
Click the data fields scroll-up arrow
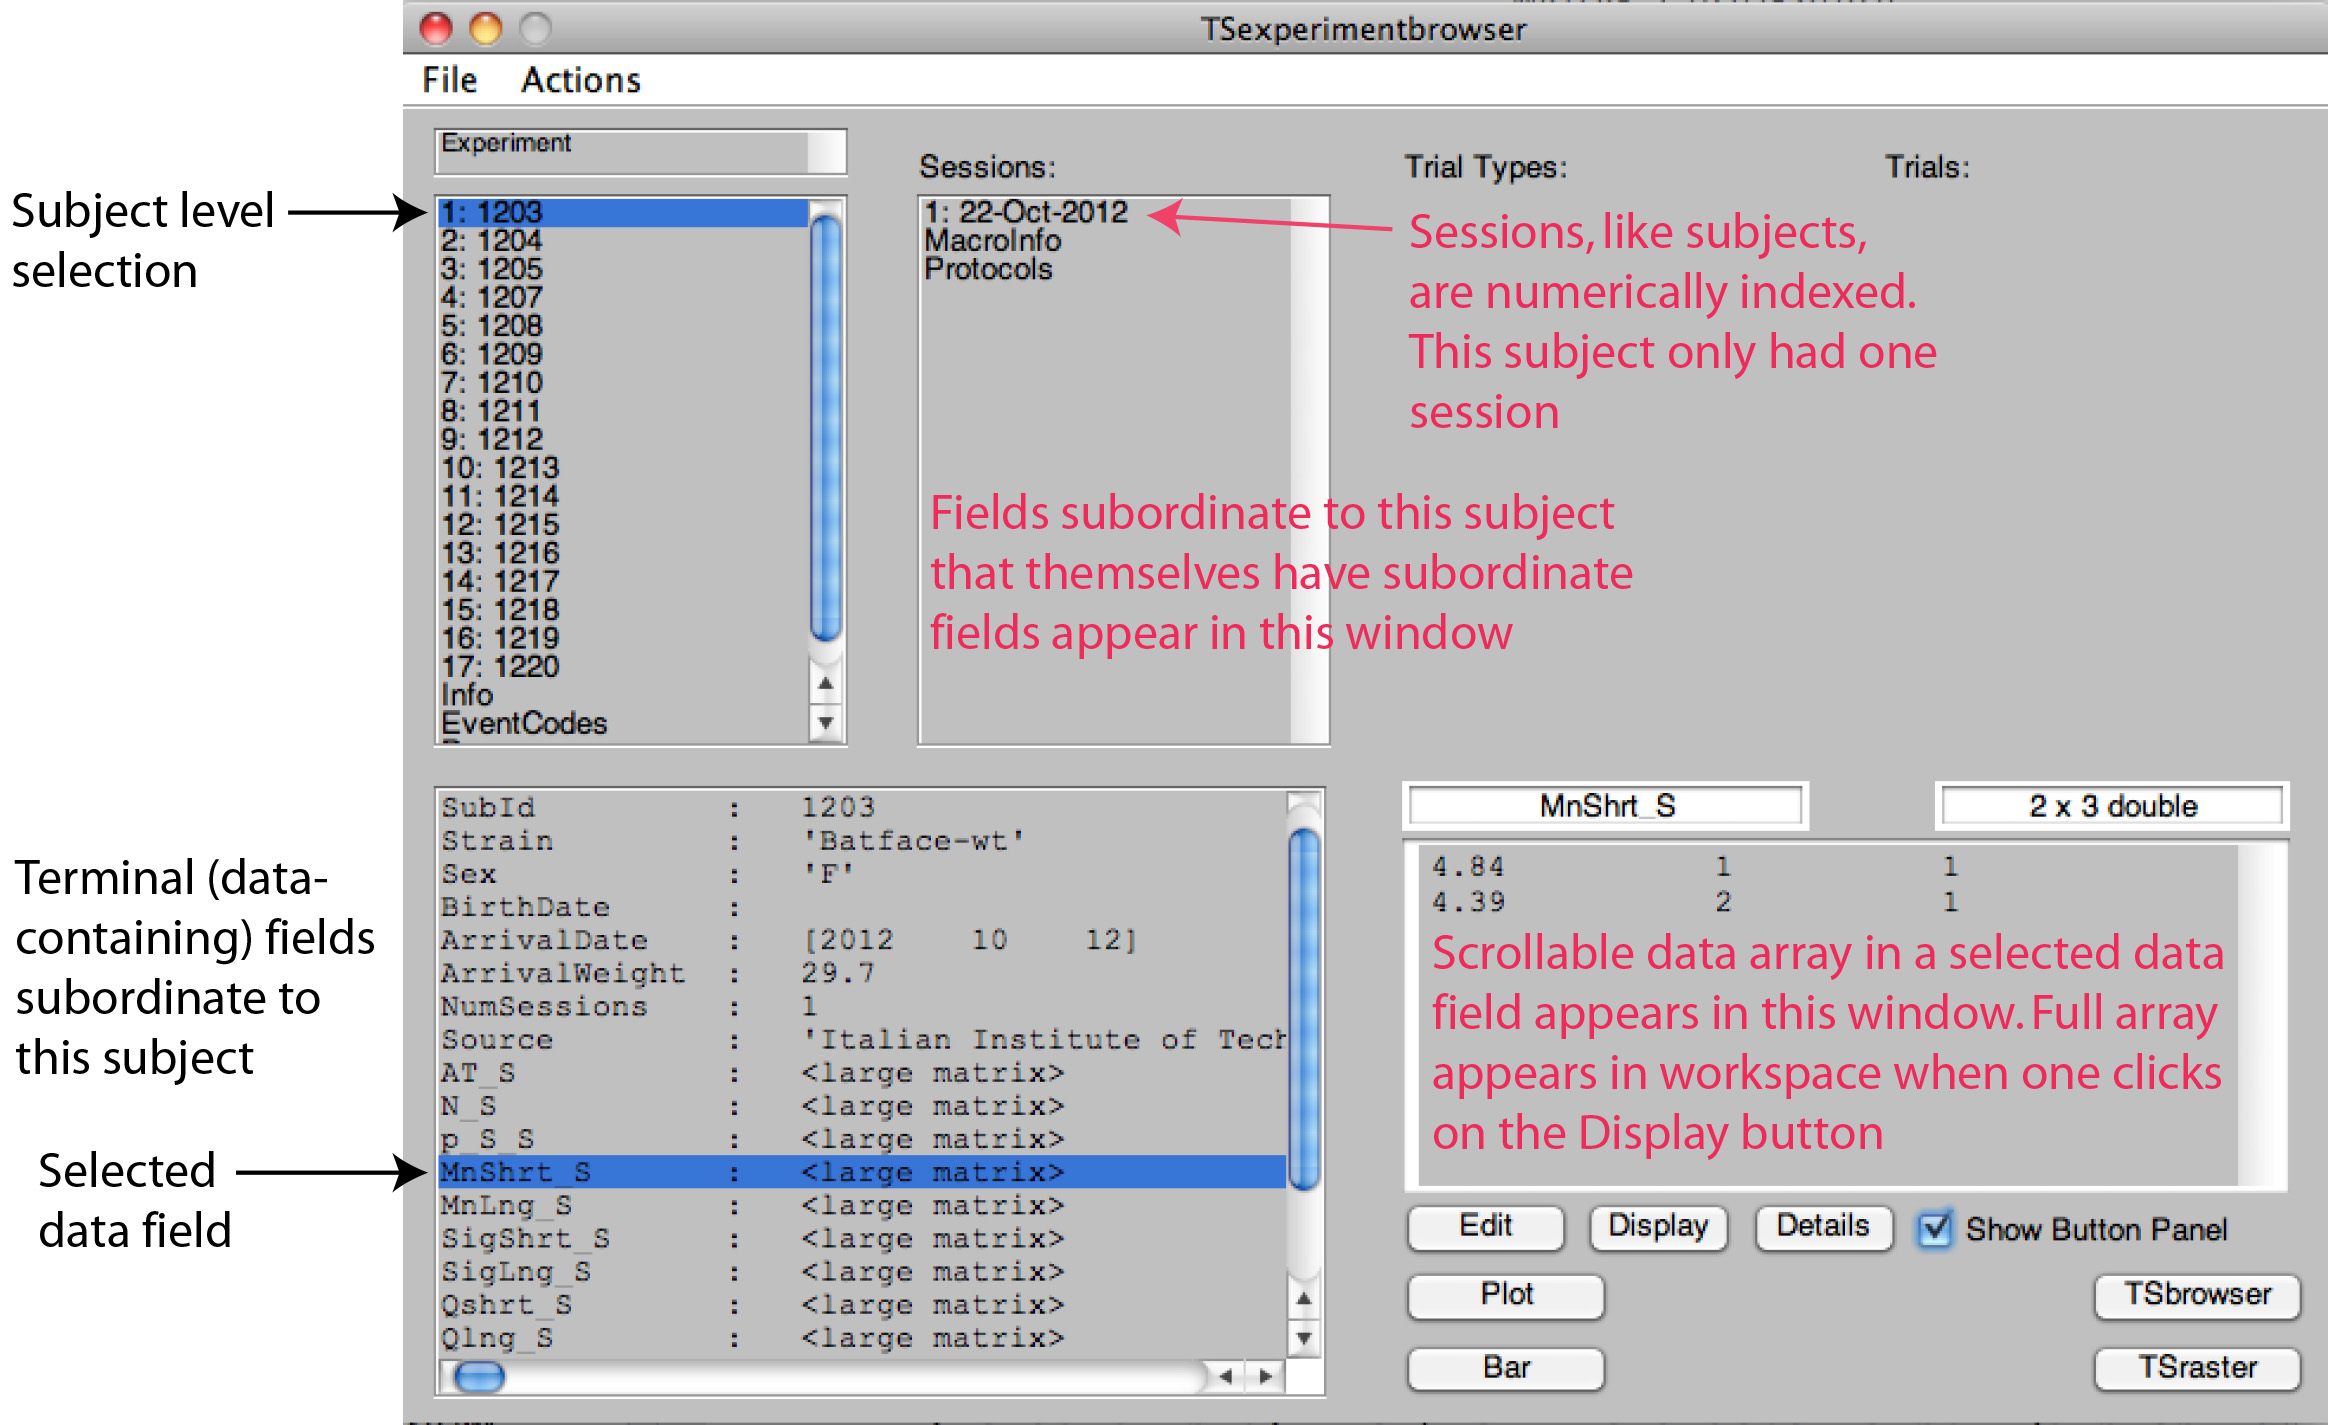(1303, 1299)
